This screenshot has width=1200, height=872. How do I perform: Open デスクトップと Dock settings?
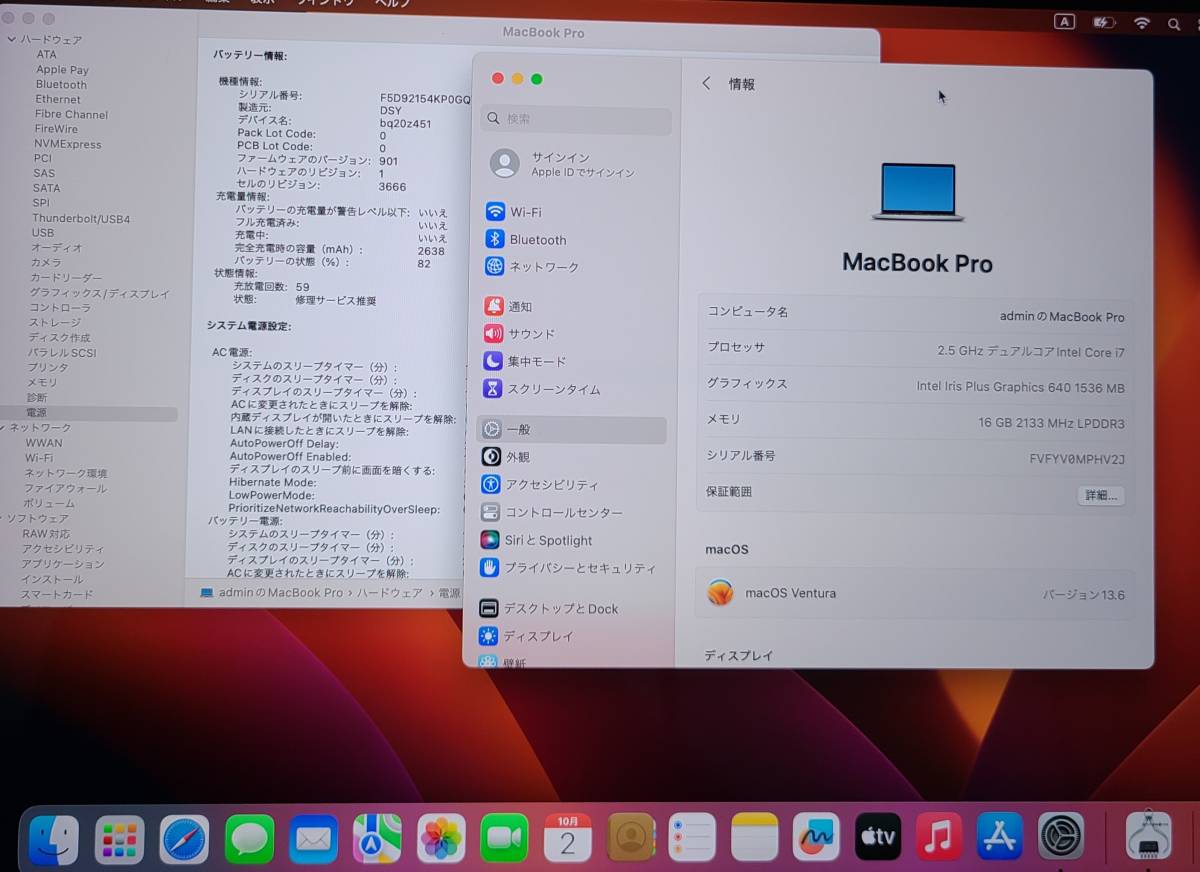[x=549, y=609]
